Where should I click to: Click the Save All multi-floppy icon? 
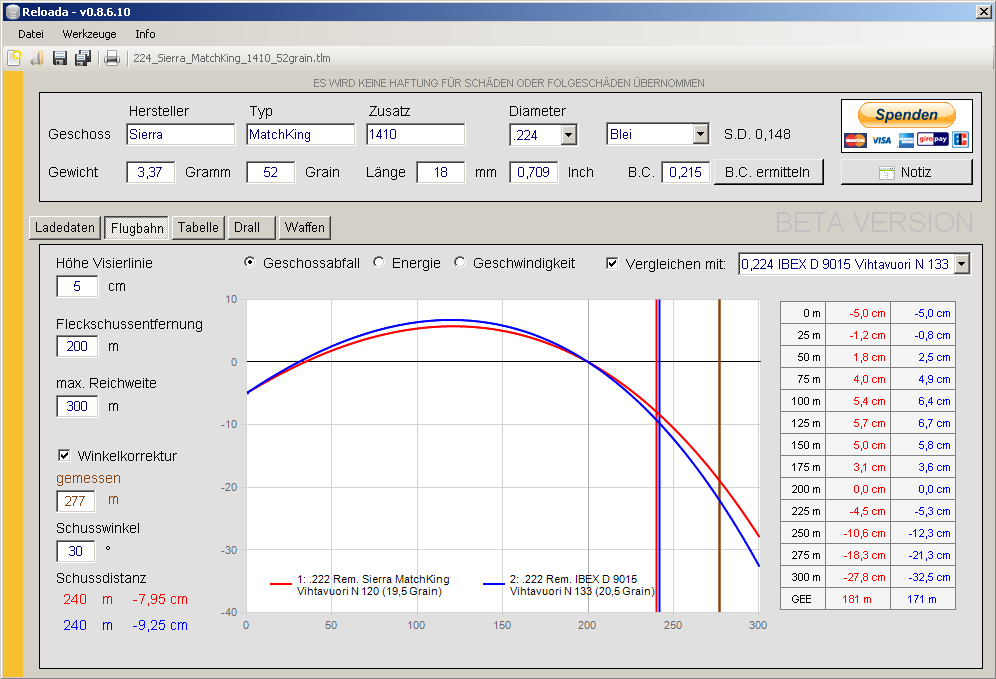pos(83,58)
